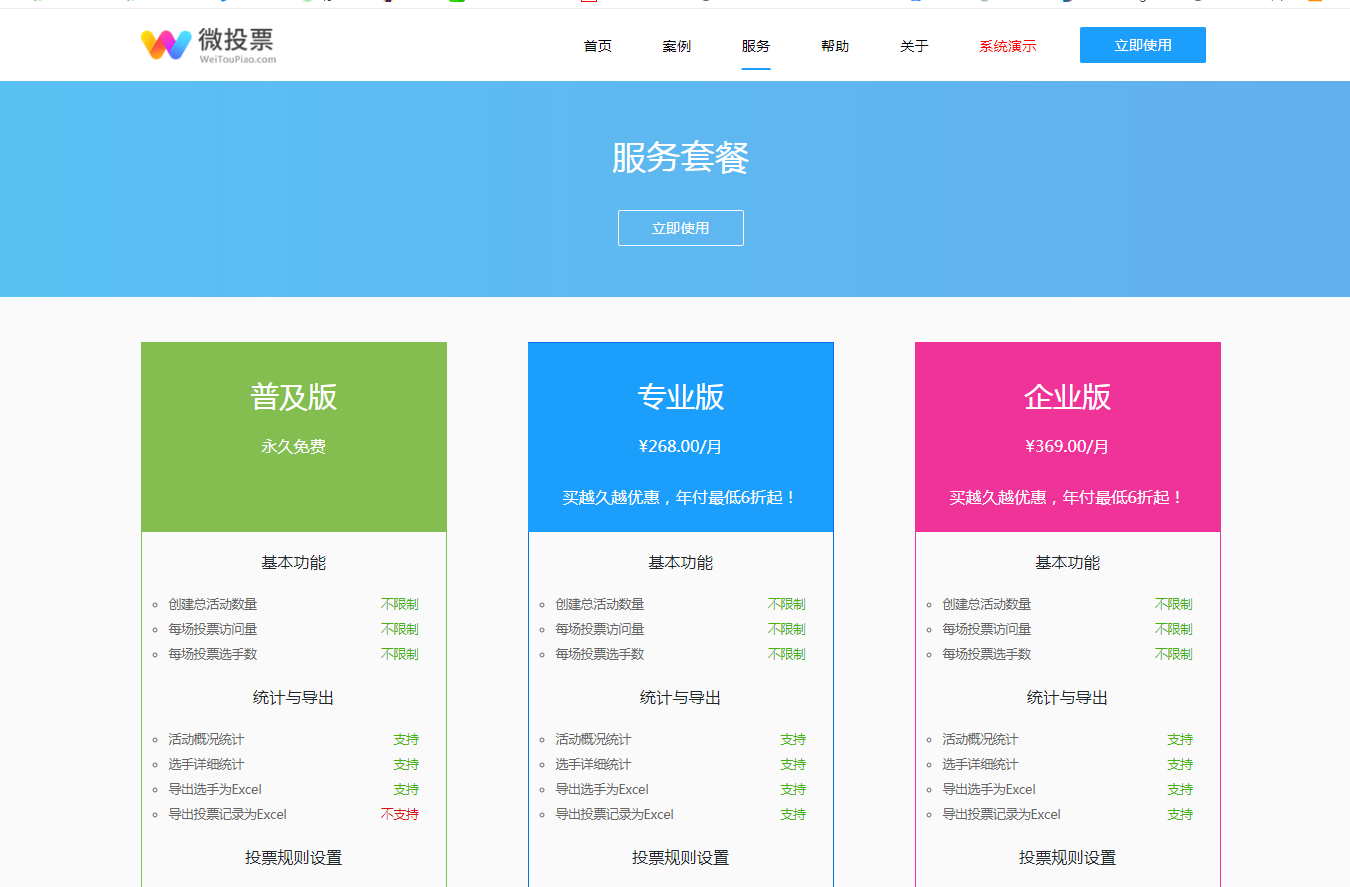Click the 微投票 logo icon
The height and width of the screenshot is (887, 1350).
click(x=166, y=45)
